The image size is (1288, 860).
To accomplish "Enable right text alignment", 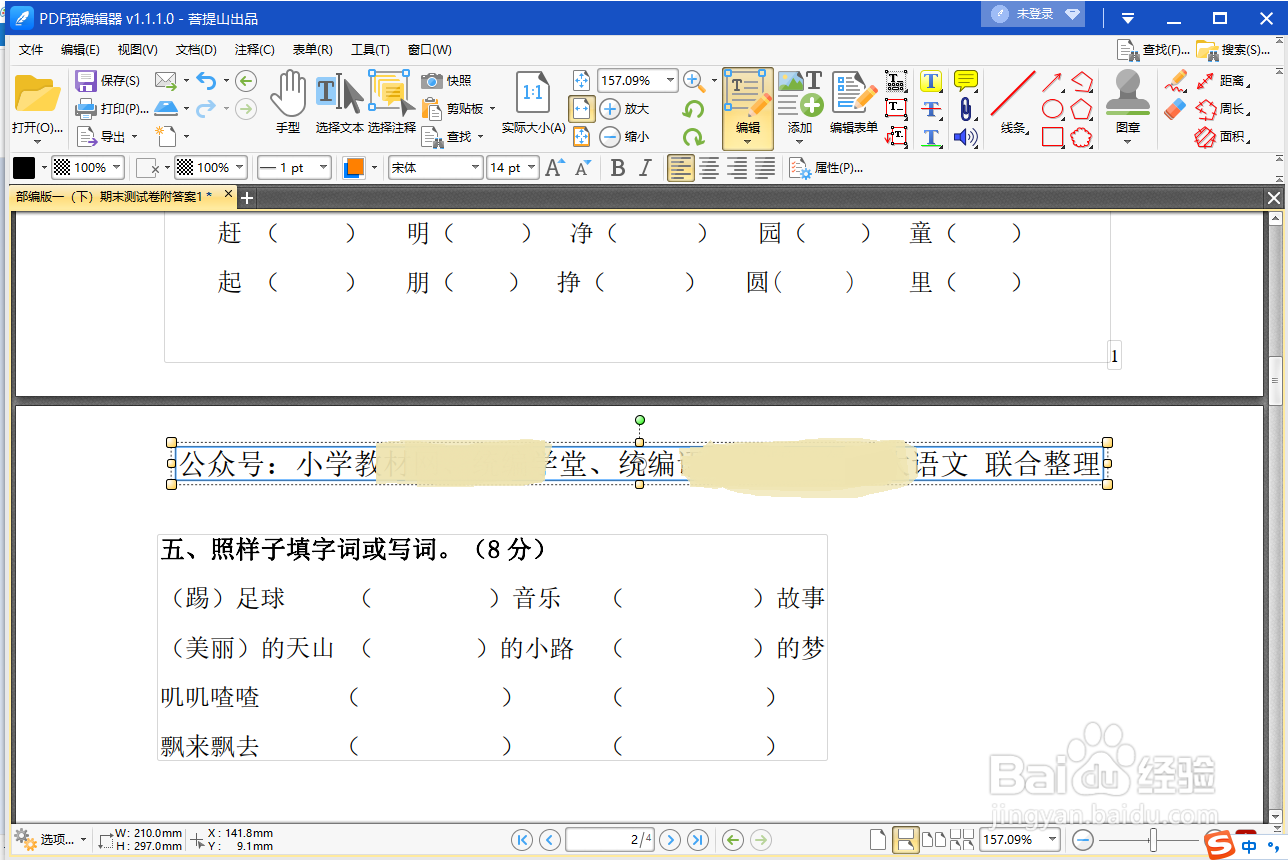I will coord(737,168).
